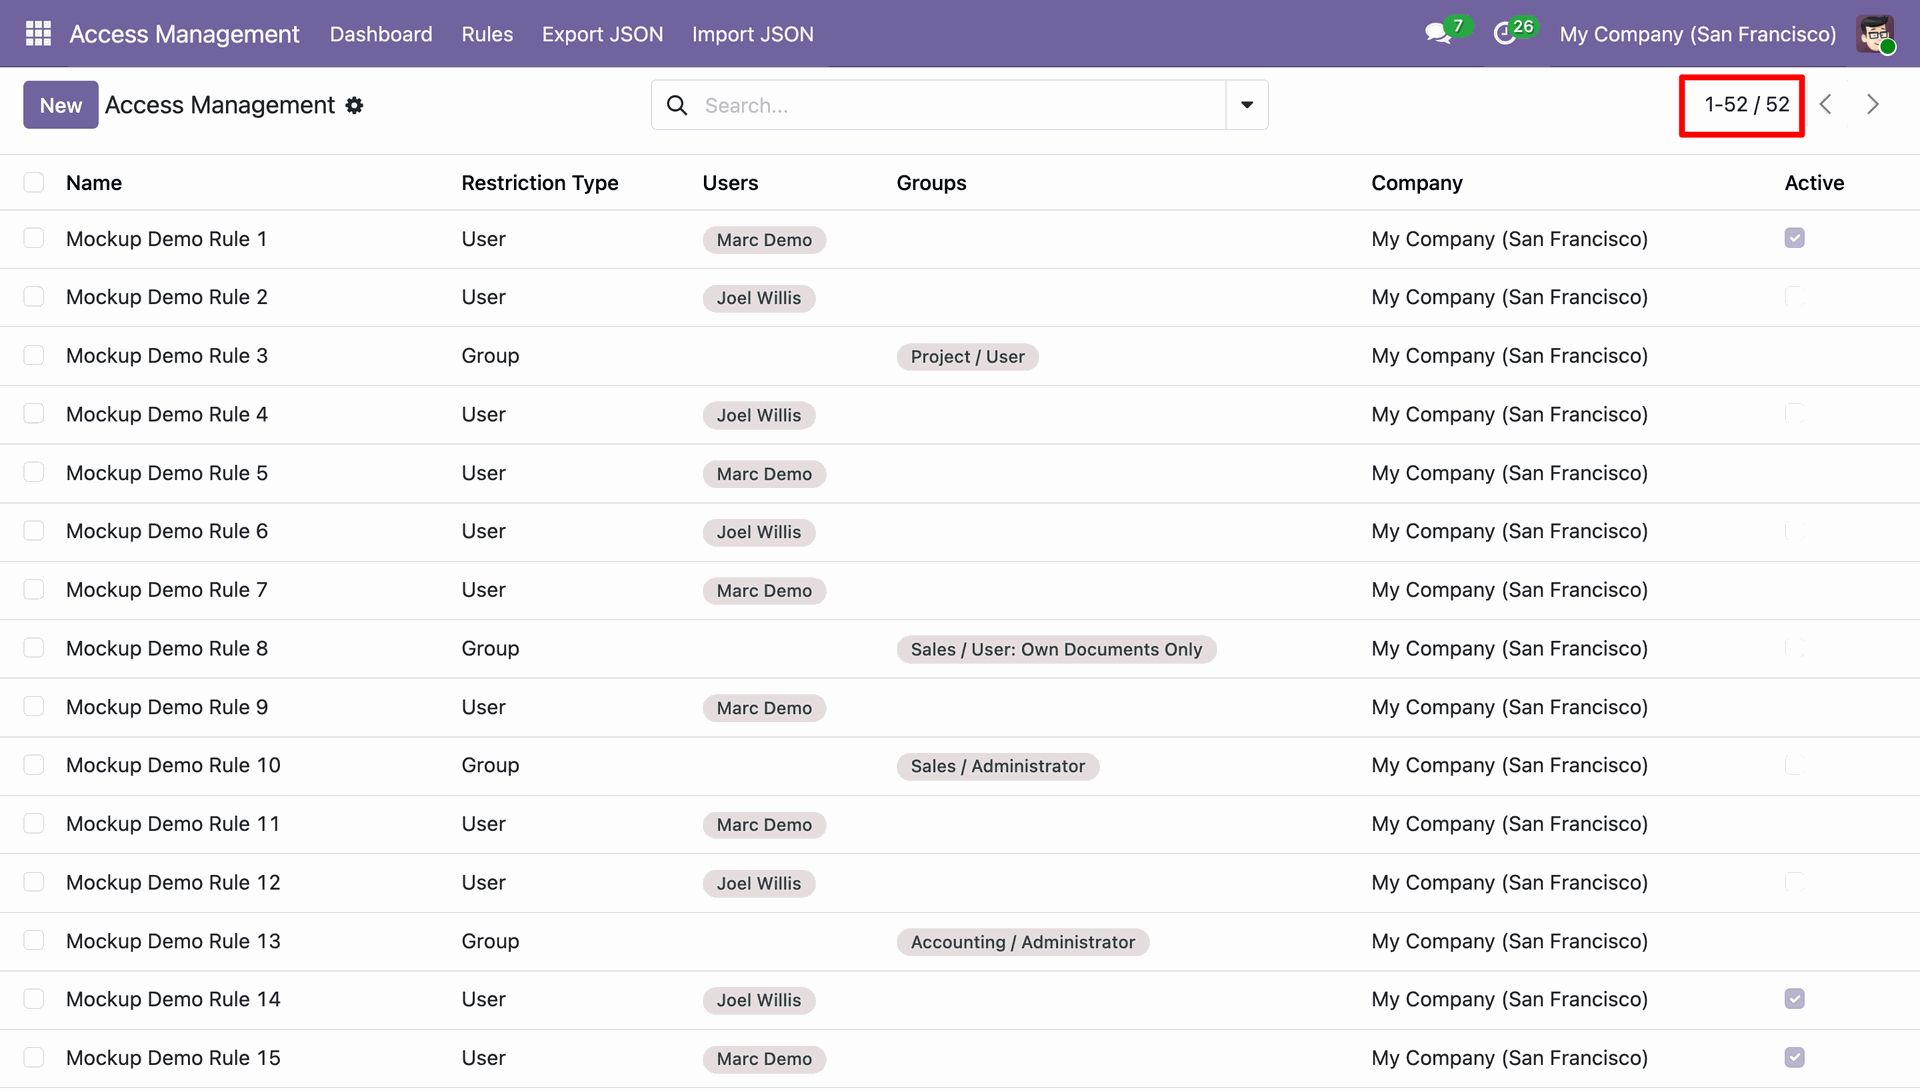
Task: Click the Access Management app title link
Action: click(184, 34)
